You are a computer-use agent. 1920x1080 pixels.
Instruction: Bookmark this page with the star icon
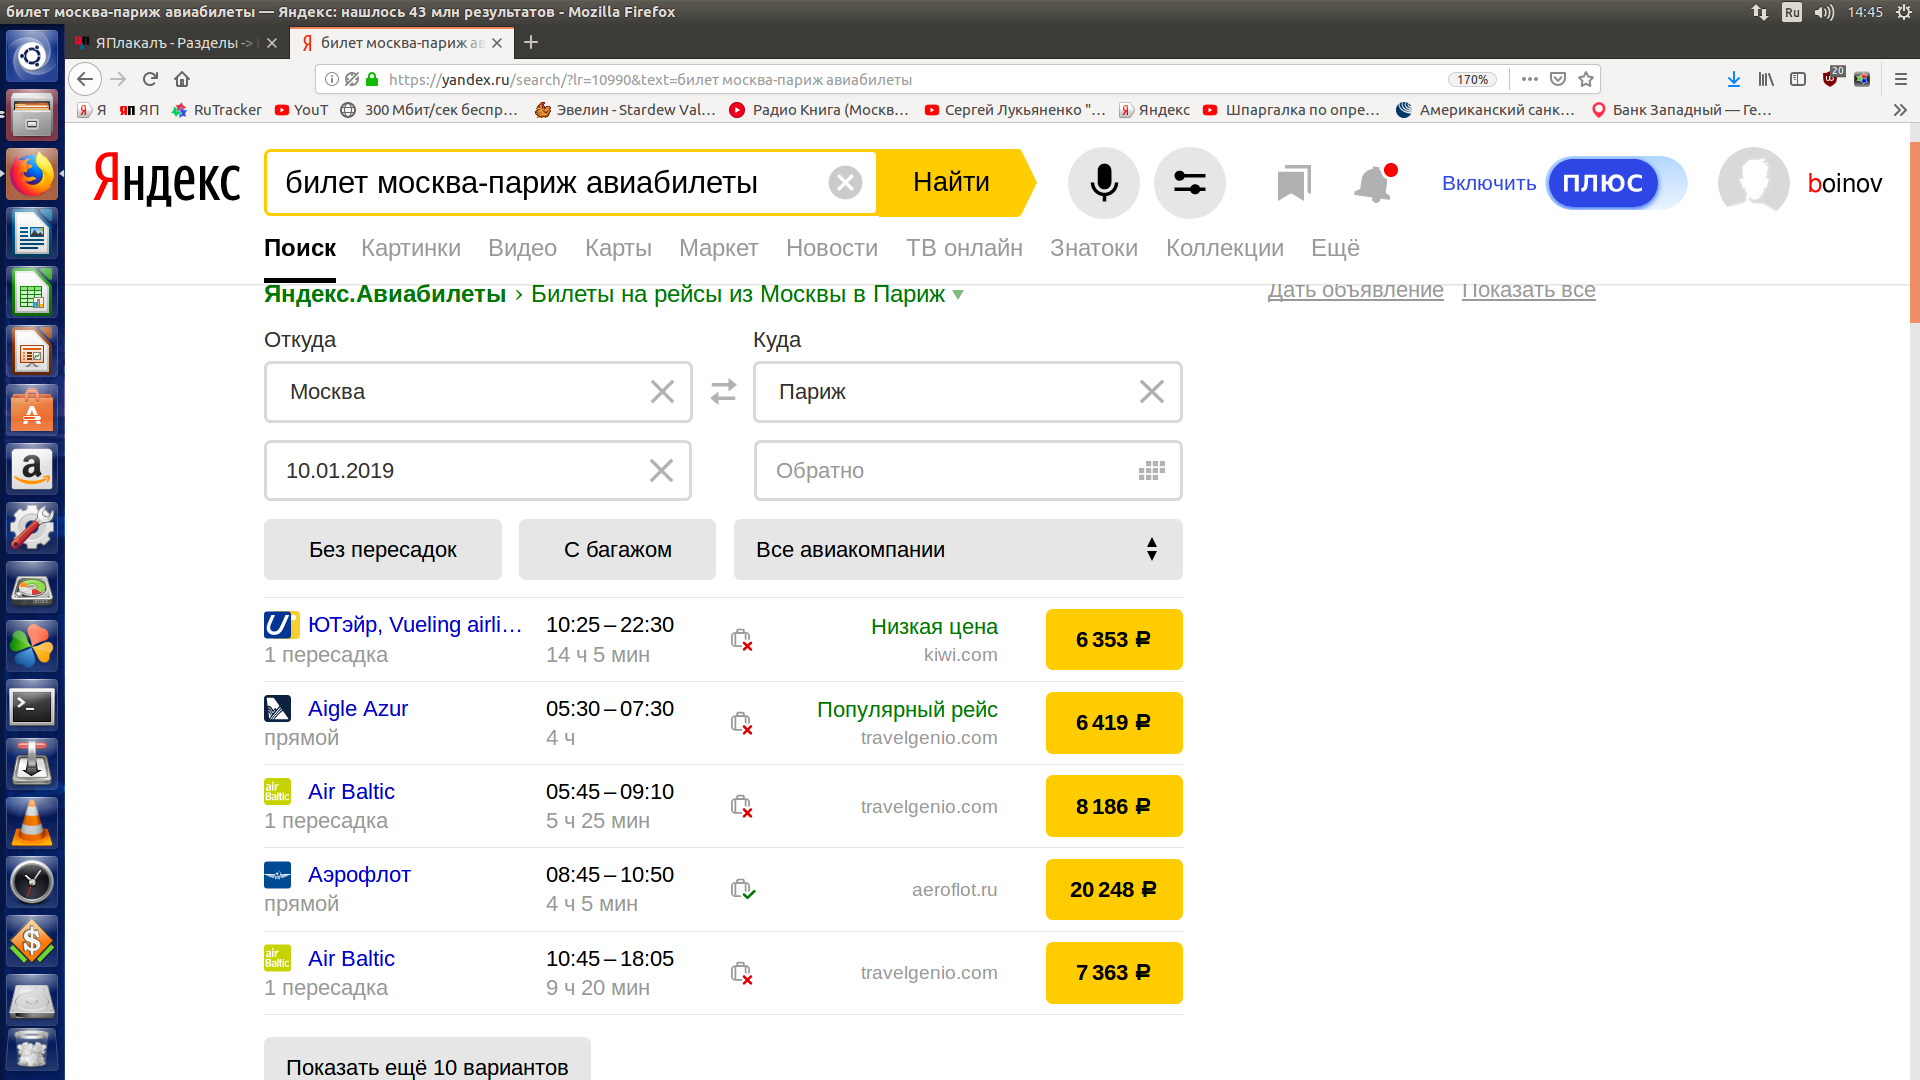point(1586,79)
